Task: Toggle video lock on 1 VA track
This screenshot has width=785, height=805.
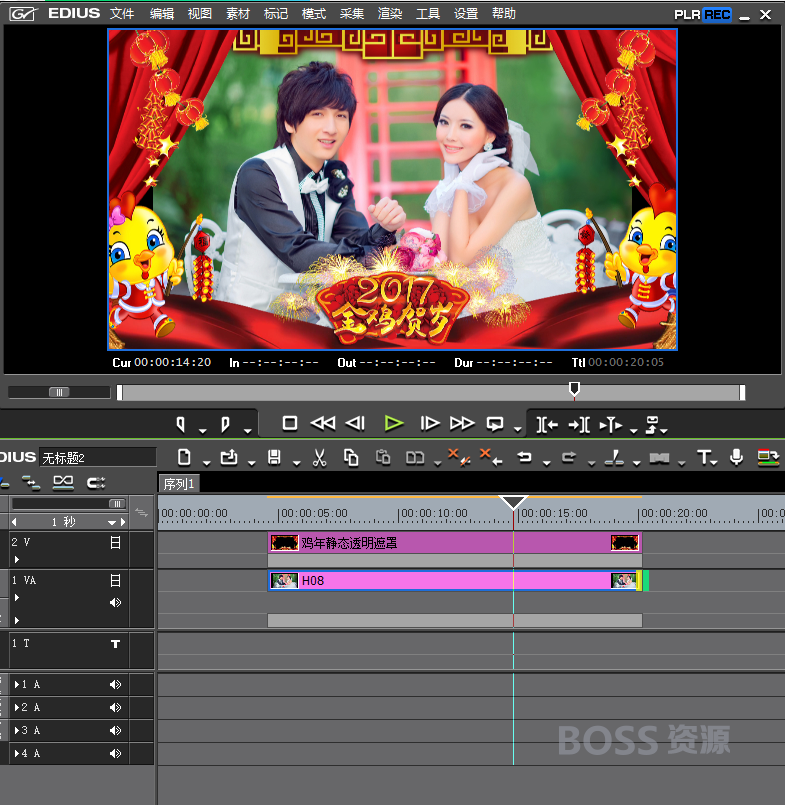Action: tap(116, 581)
